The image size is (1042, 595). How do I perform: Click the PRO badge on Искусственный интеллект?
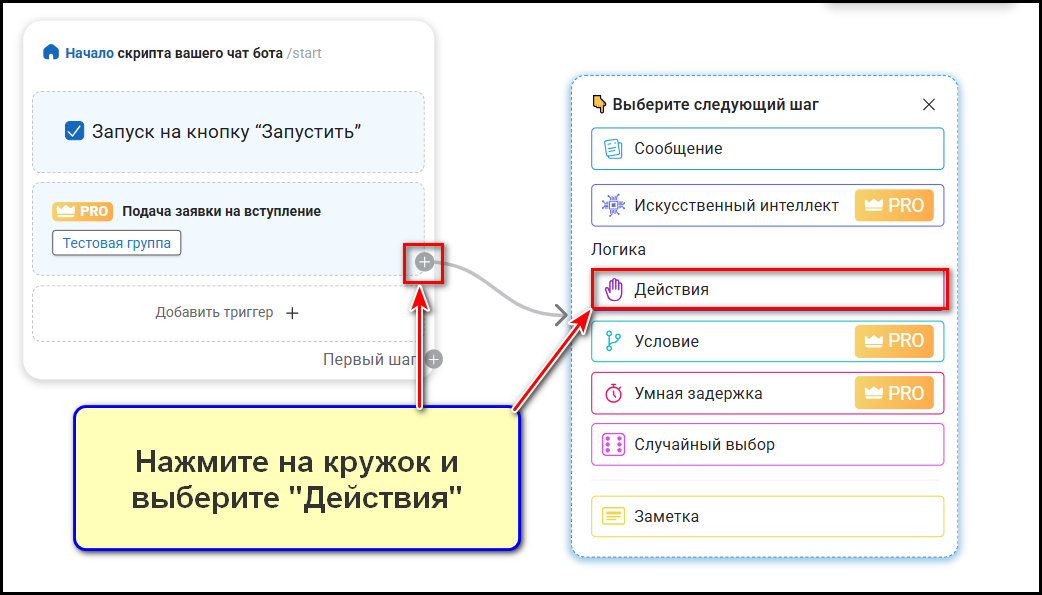(894, 205)
